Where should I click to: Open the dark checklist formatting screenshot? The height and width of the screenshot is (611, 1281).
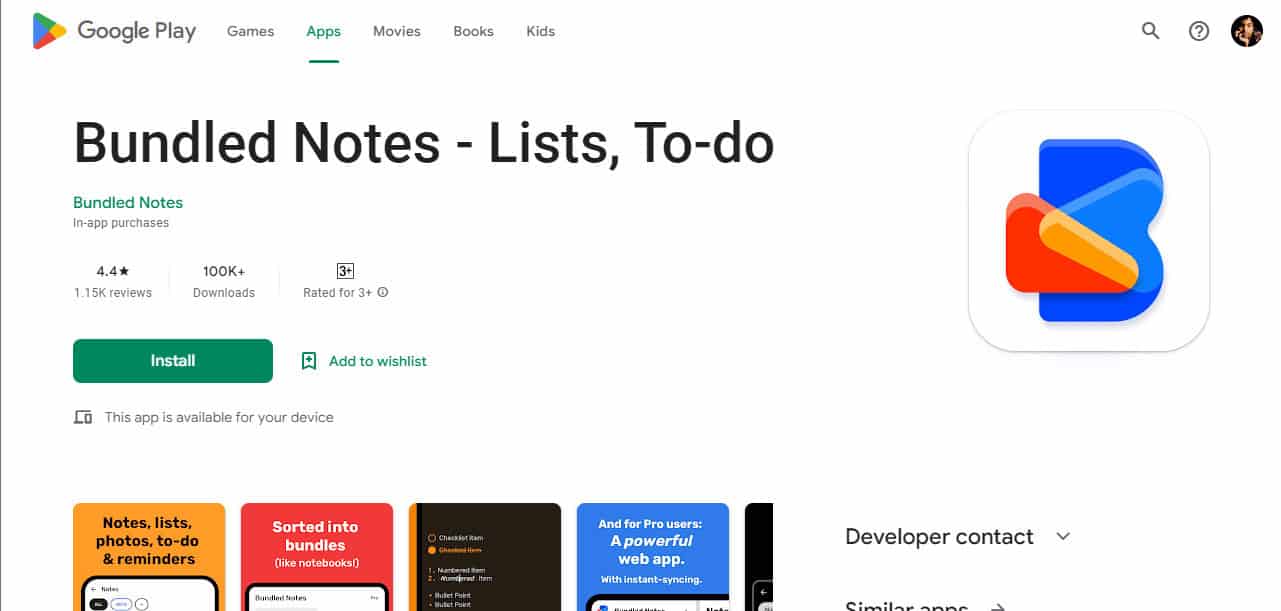485,557
